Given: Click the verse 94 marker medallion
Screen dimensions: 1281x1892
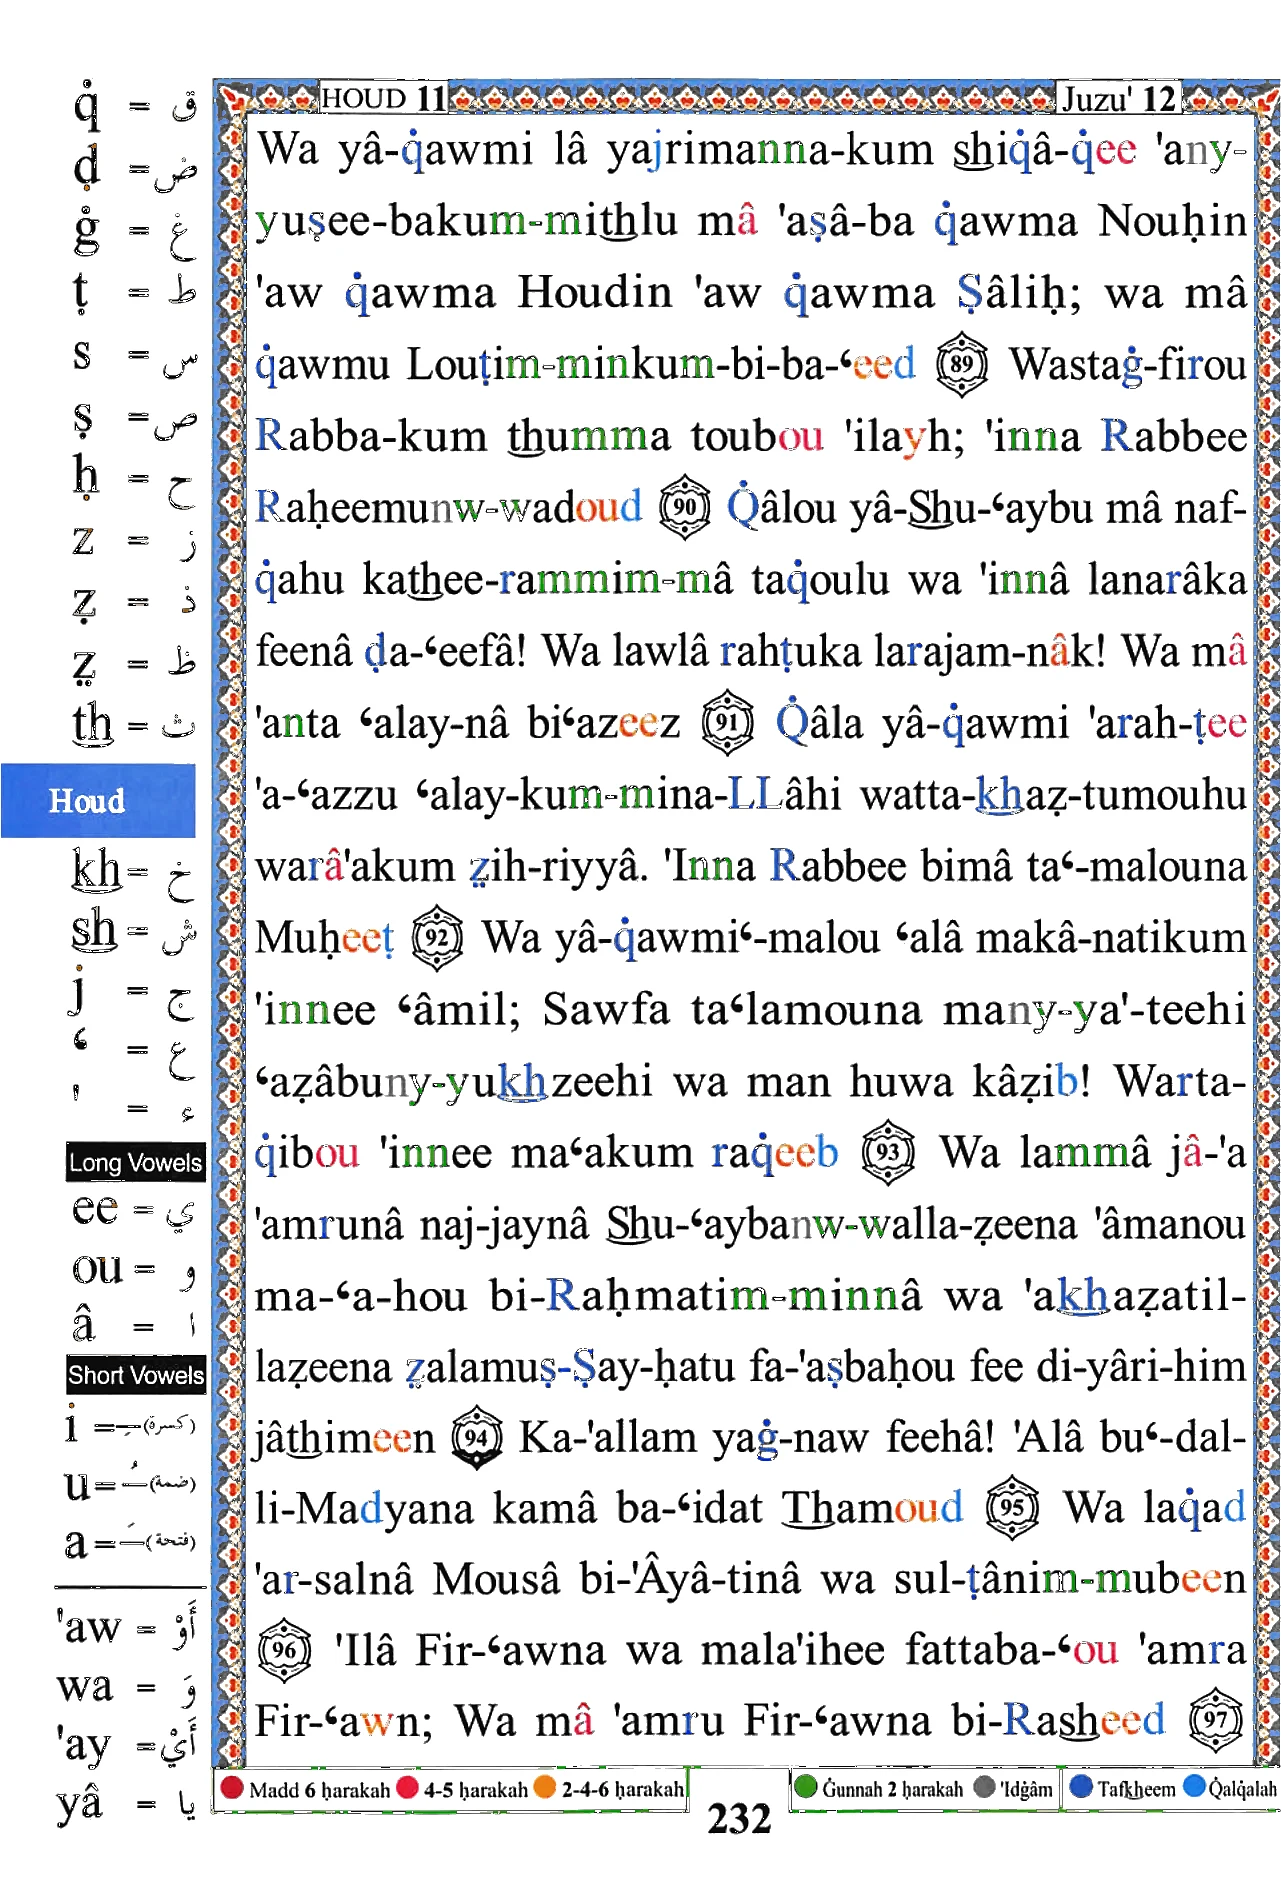Looking at the screenshot, I should (x=477, y=1439).
